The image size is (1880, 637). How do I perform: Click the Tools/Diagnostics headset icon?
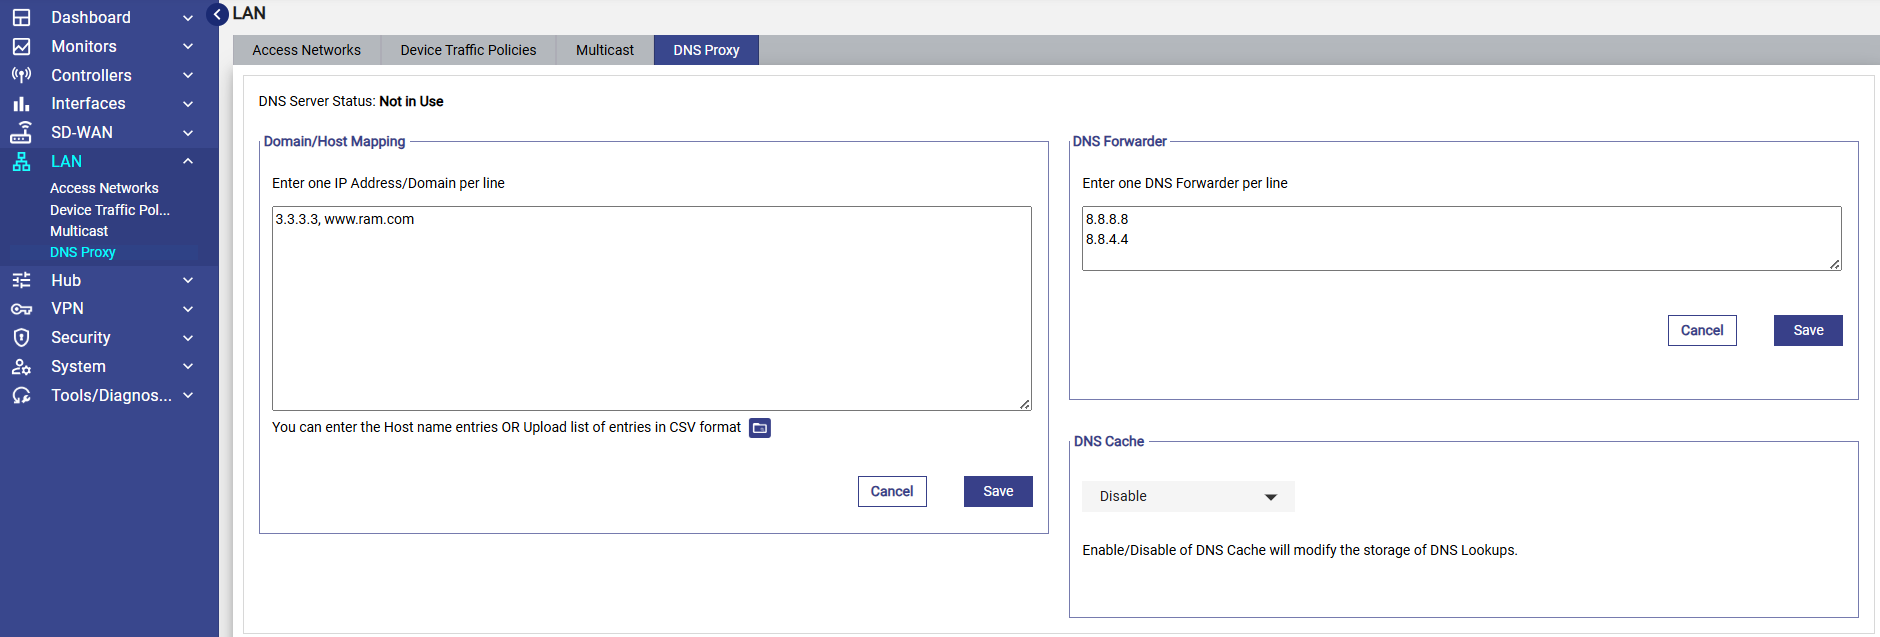pos(21,396)
